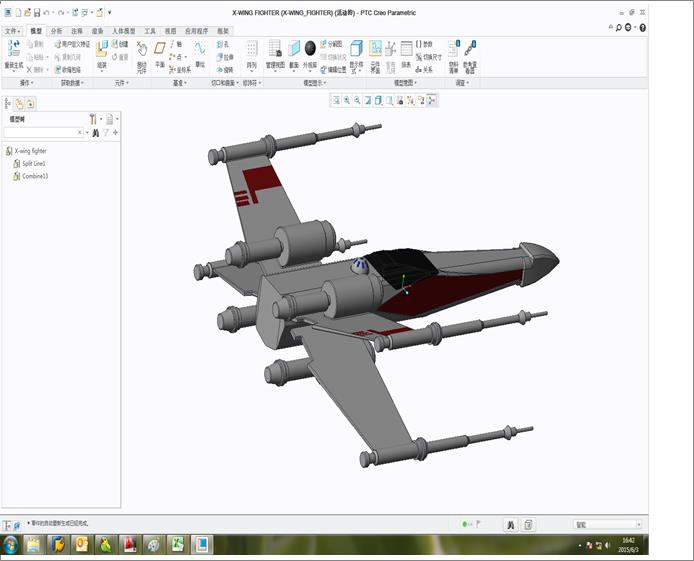Select Combine13 in model tree
The image size is (694, 561).
pyautogui.click(x=31, y=176)
